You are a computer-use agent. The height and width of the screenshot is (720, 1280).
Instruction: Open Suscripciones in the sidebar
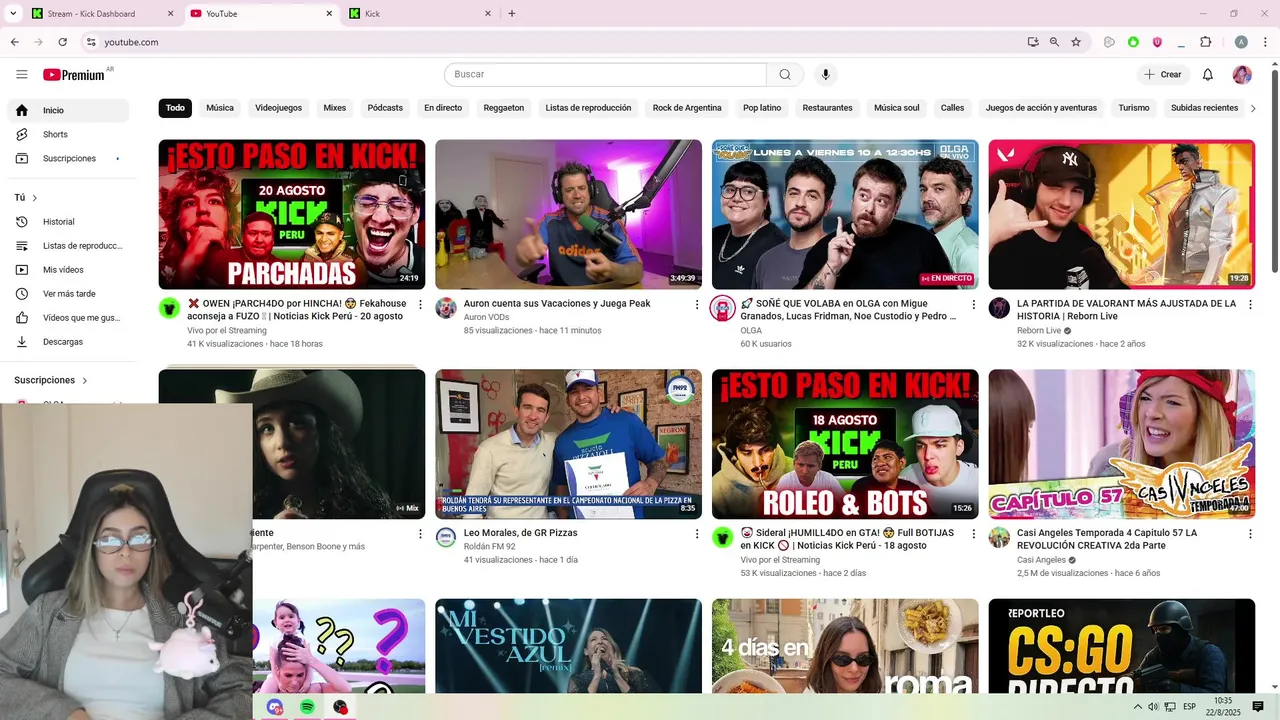click(68, 158)
